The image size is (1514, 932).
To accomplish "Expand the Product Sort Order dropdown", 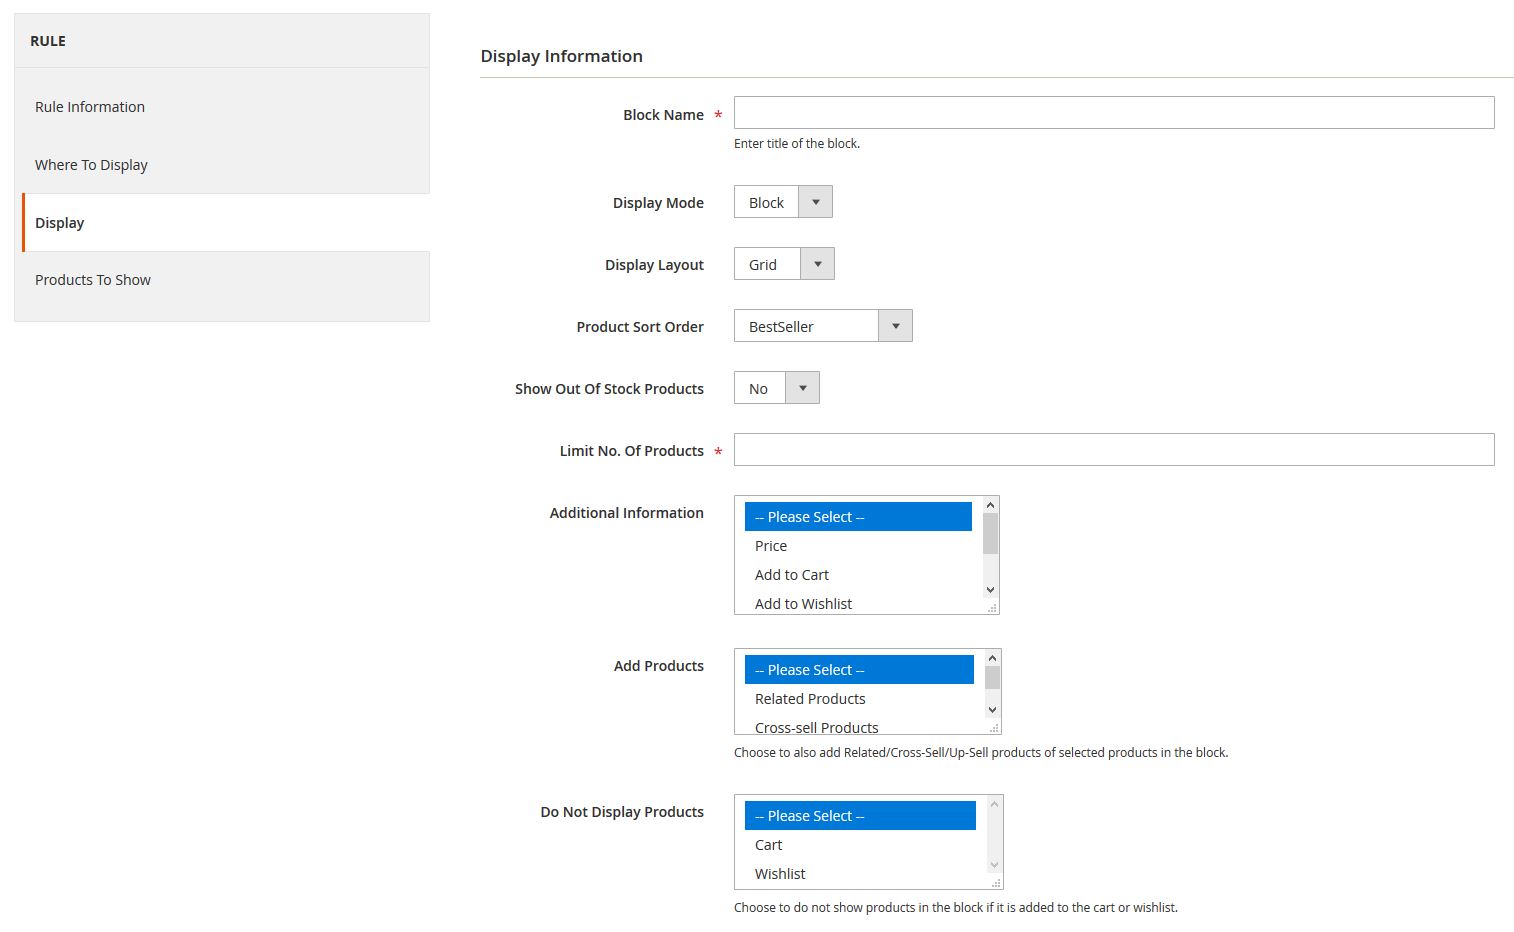I will tap(822, 326).
